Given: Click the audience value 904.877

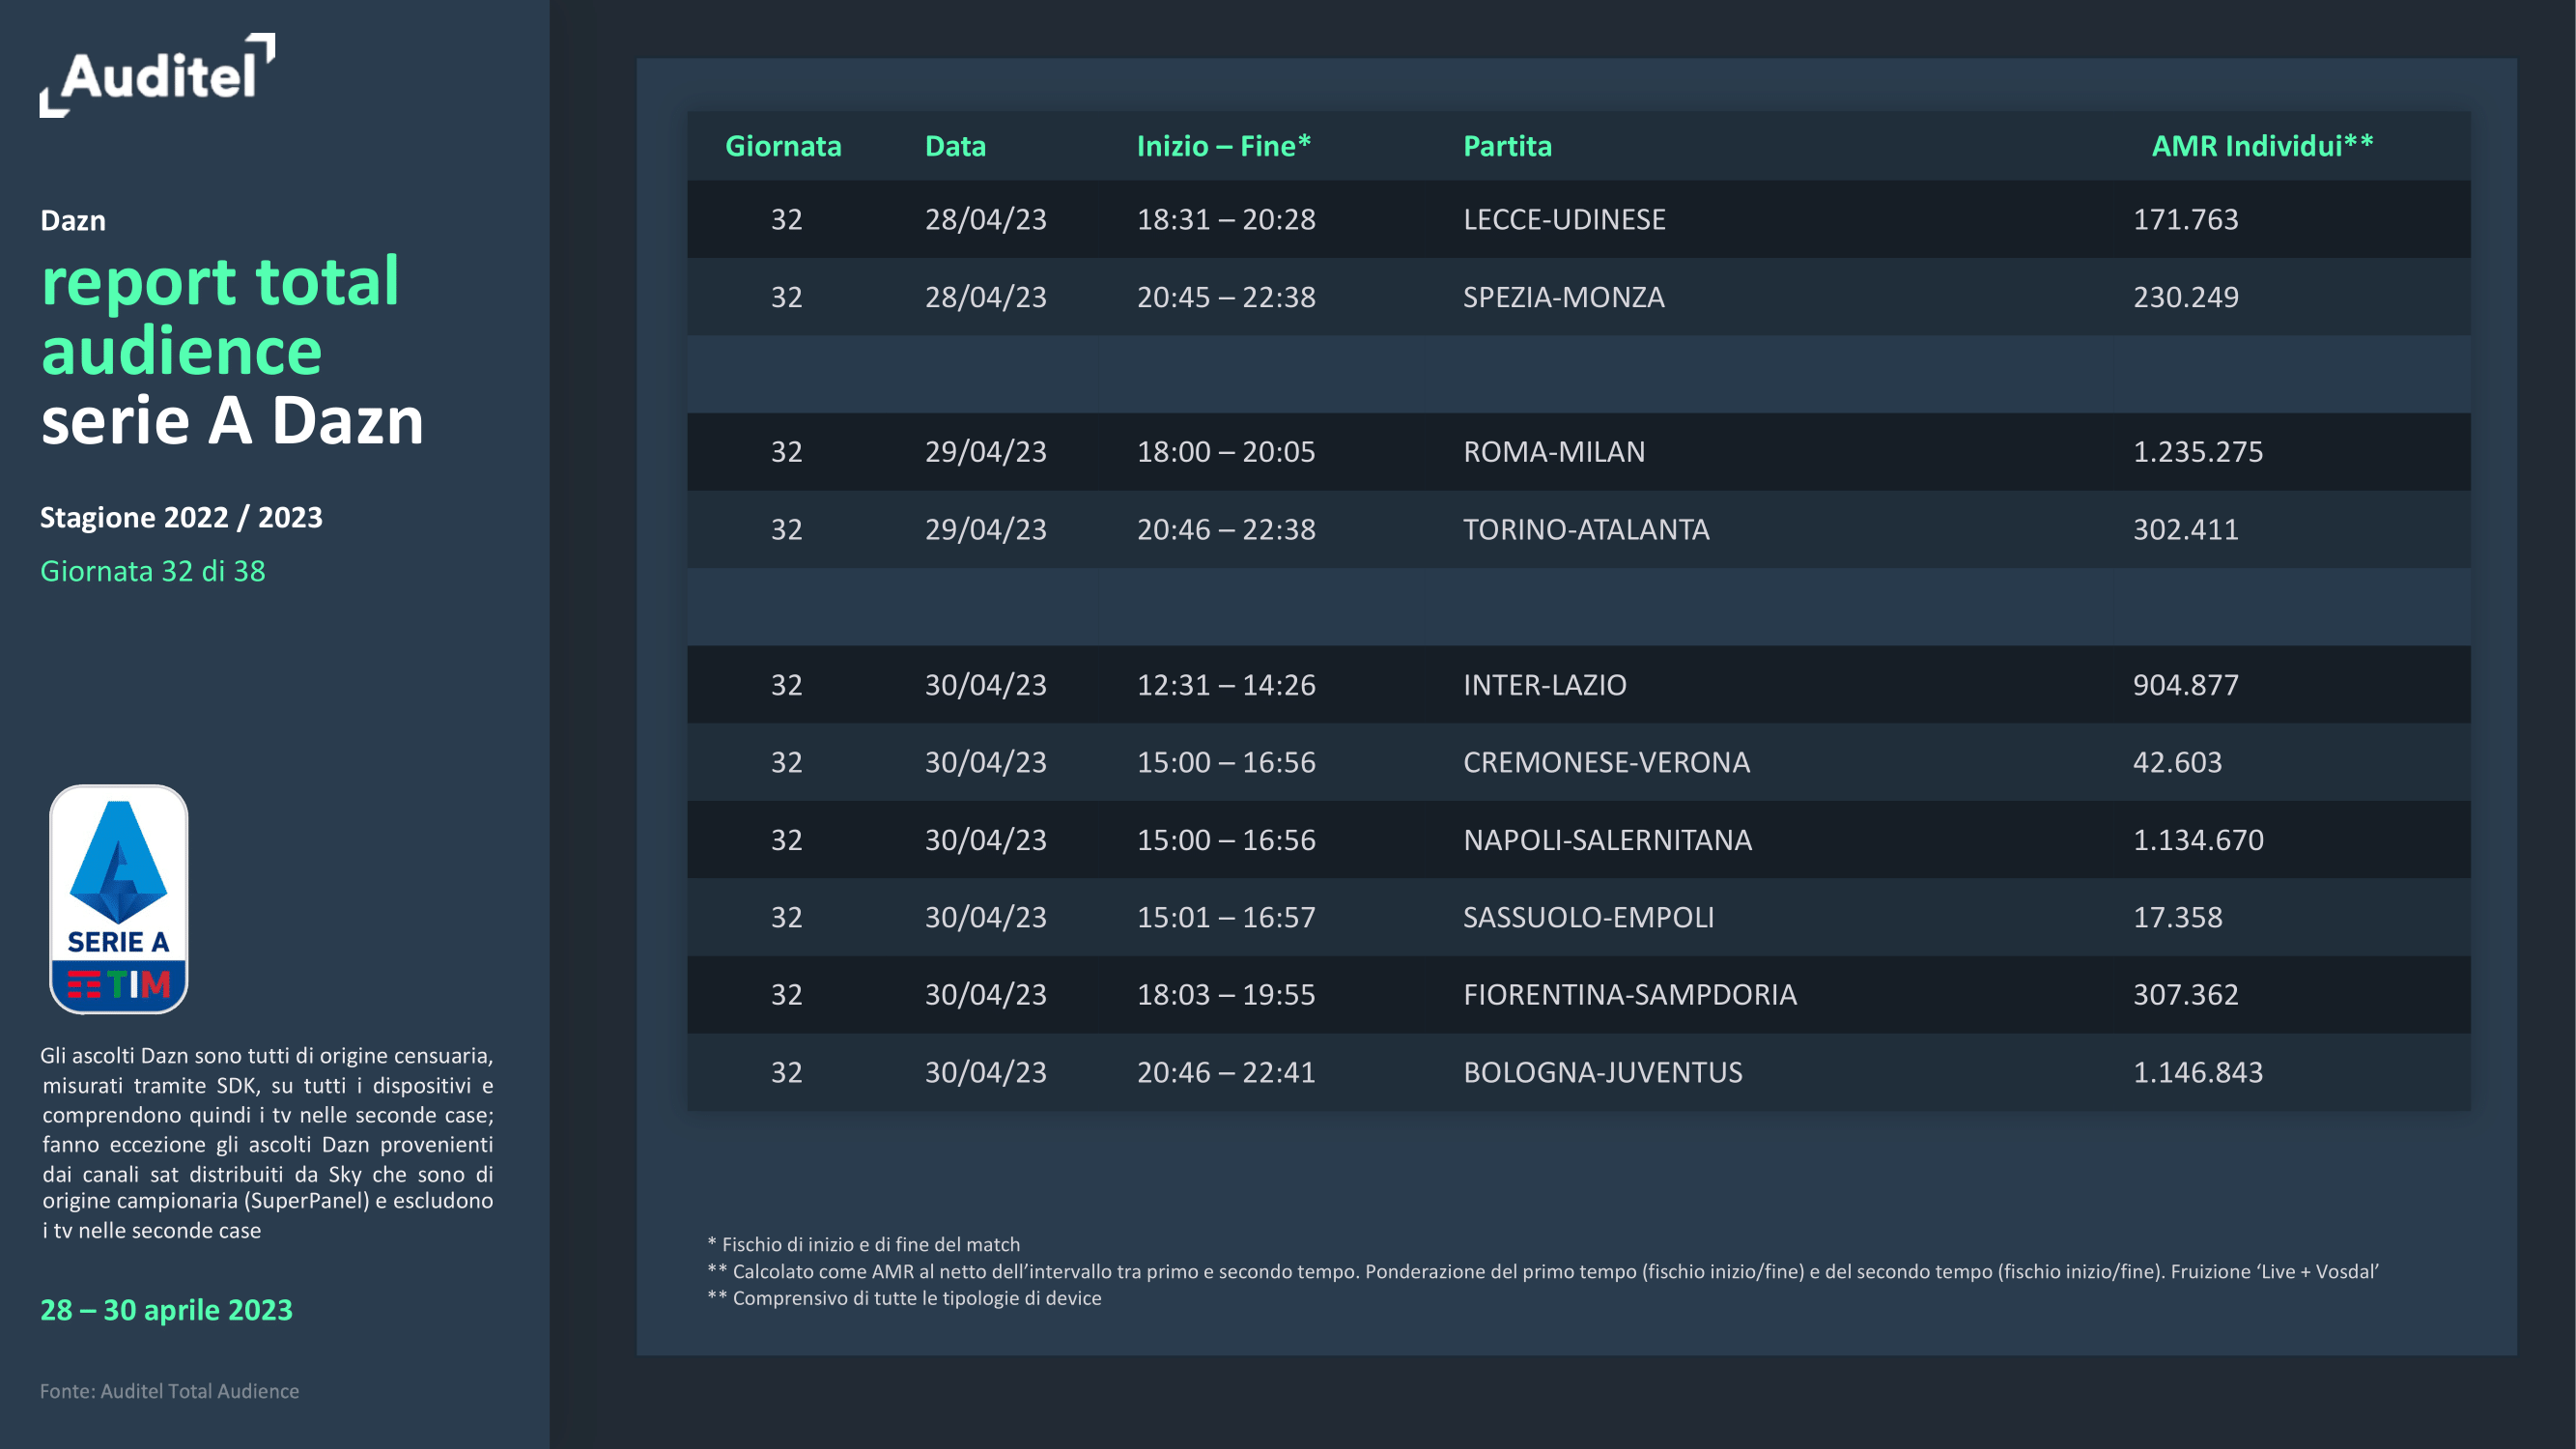Looking at the screenshot, I should 2185,685.
